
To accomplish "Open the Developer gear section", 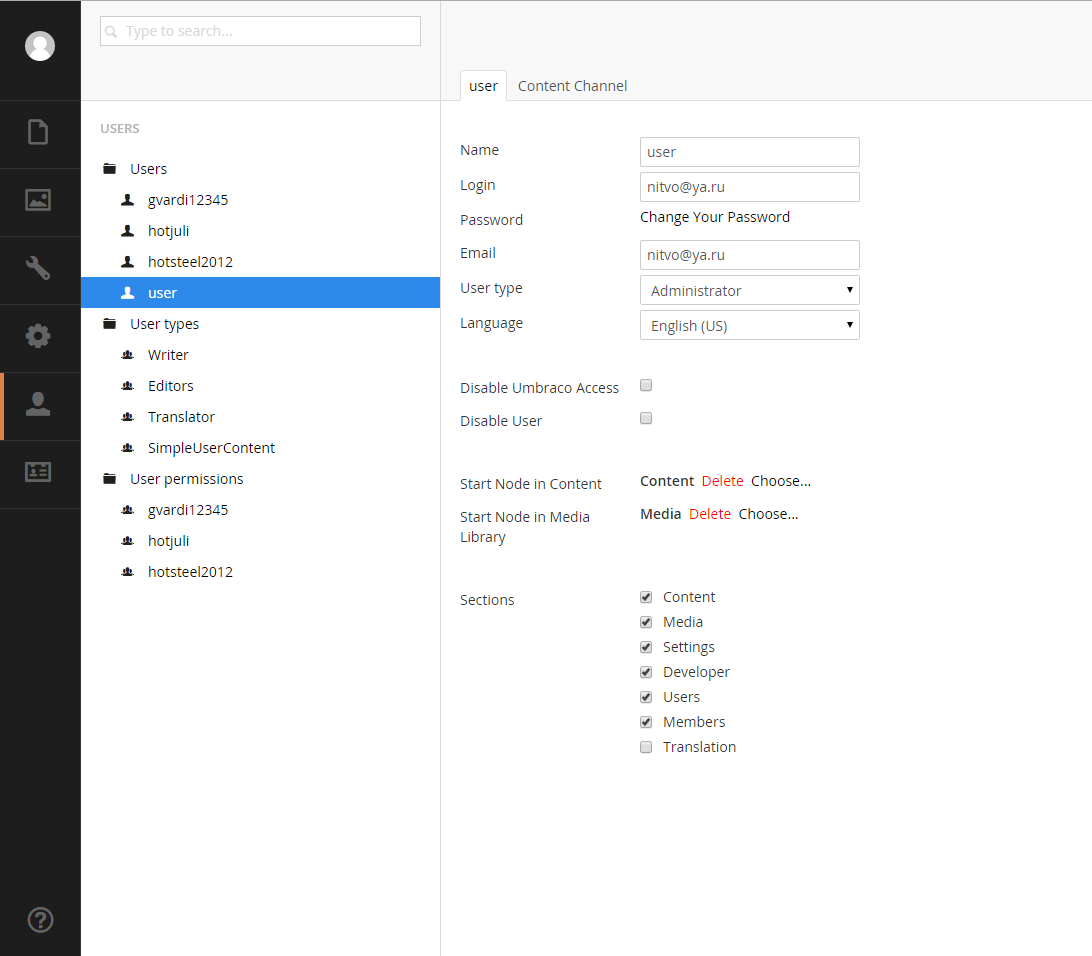I will tap(38, 336).
